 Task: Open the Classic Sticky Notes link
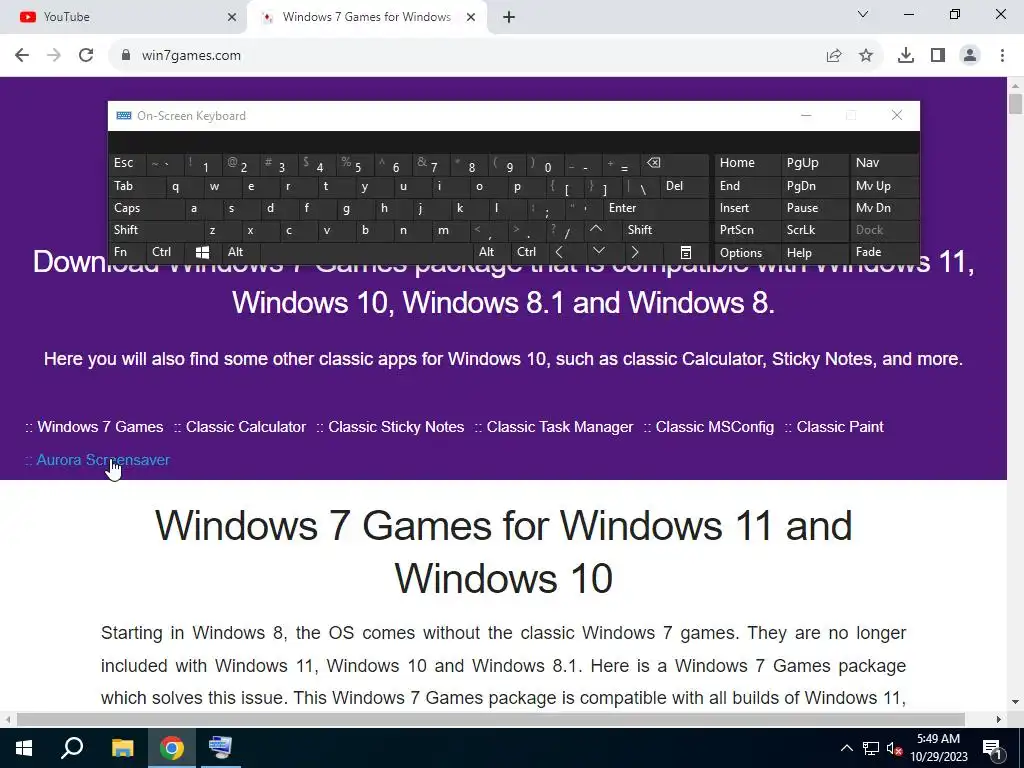click(x=396, y=427)
